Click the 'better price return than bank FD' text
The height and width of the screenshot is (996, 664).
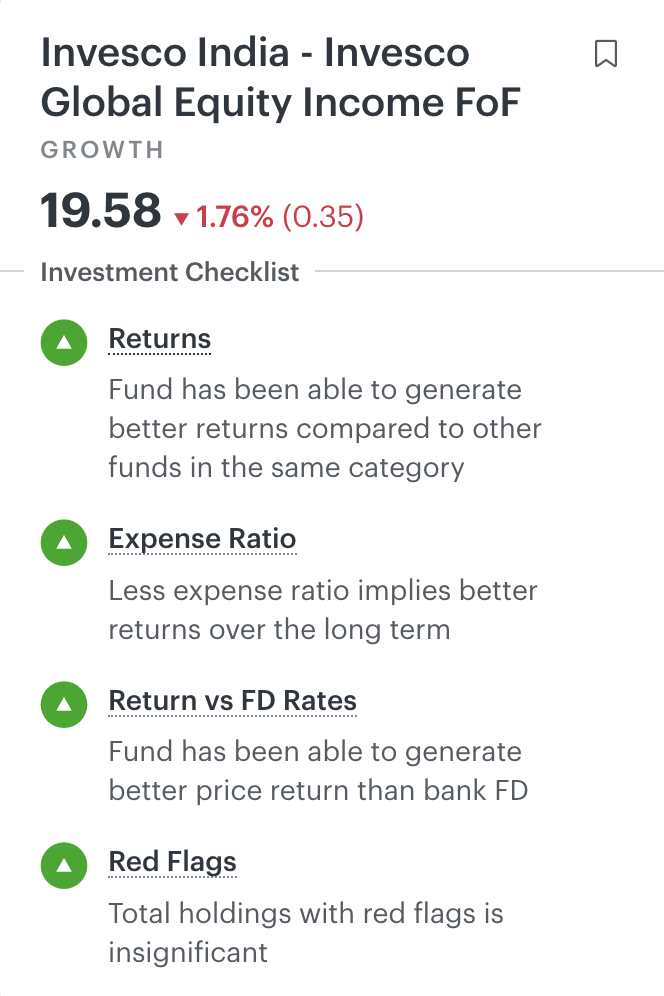pyautogui.click(x=318, y=791)
